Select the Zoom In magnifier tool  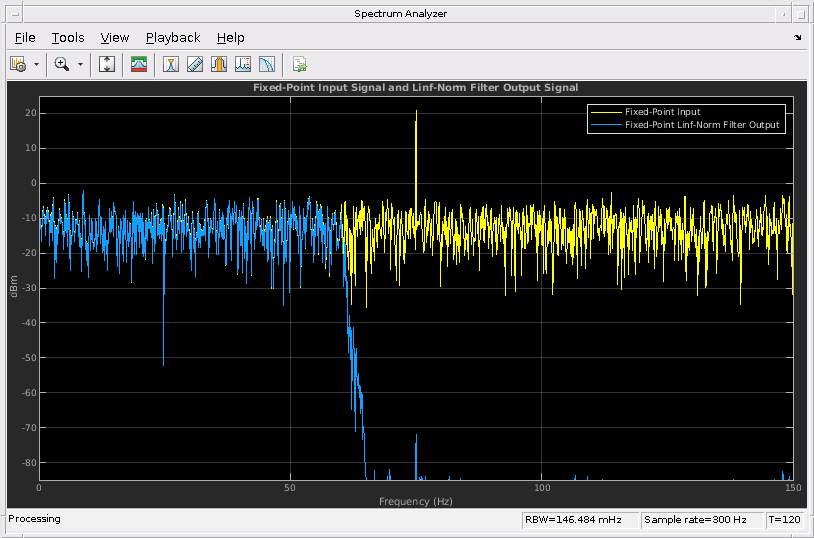(62, 64)
